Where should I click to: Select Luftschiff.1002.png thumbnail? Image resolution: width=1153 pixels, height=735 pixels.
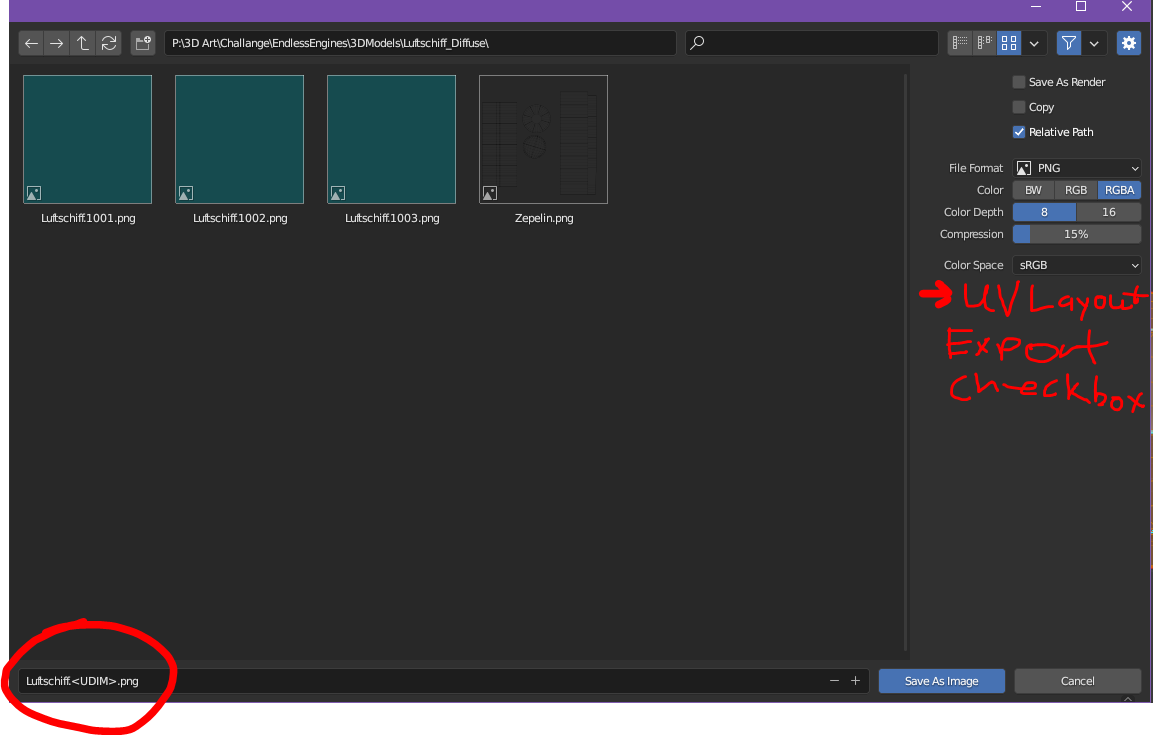tap(240, 140)
